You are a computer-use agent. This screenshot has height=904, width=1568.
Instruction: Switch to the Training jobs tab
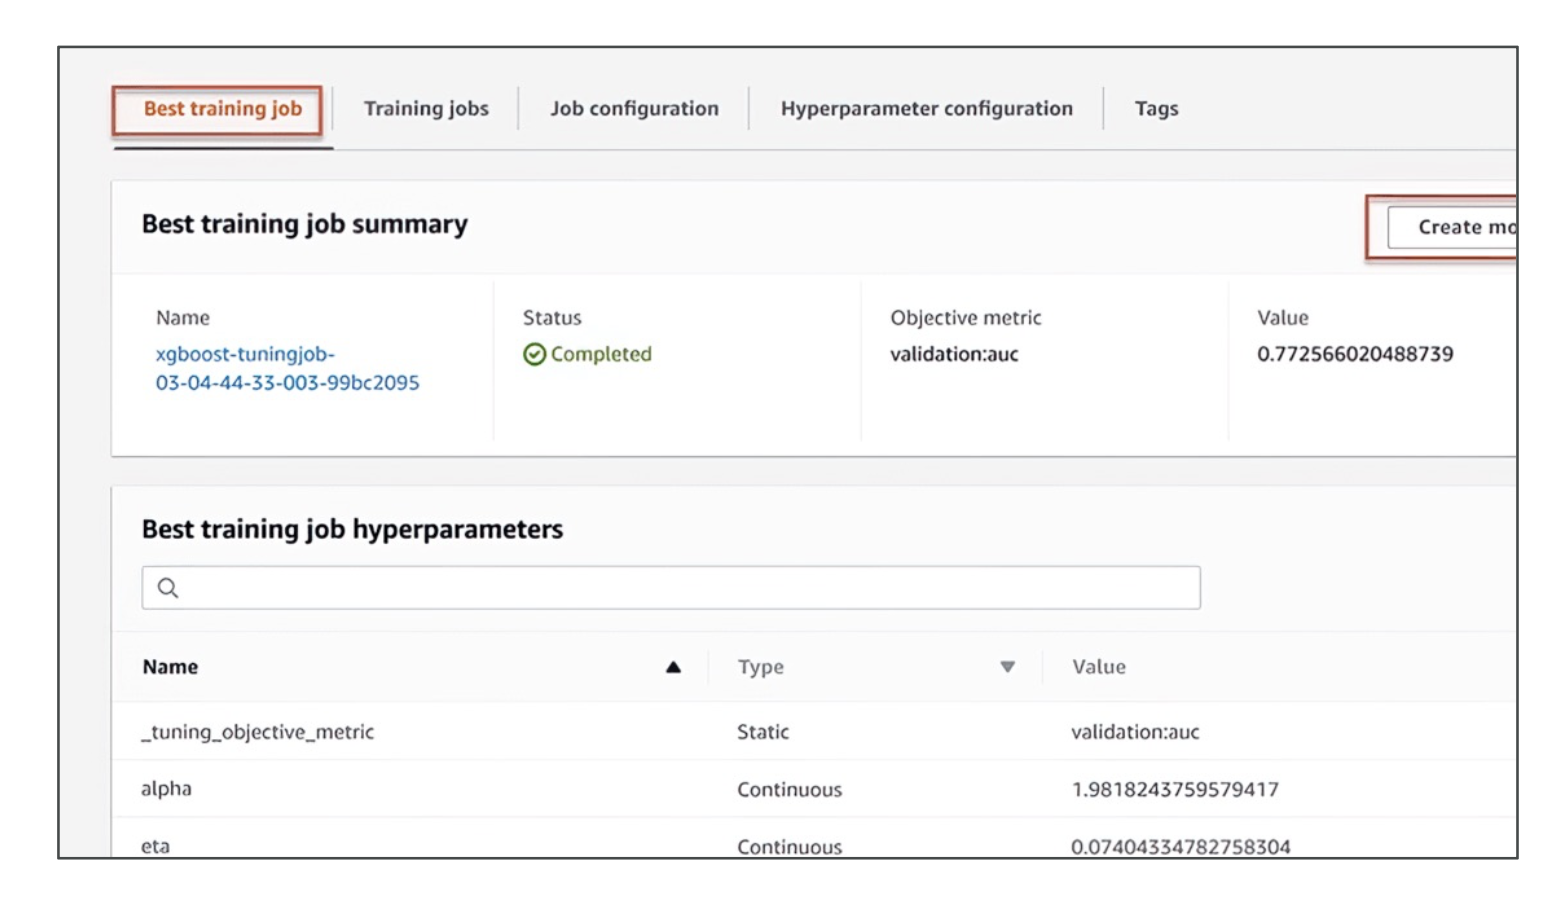click(x=426, y=109)
